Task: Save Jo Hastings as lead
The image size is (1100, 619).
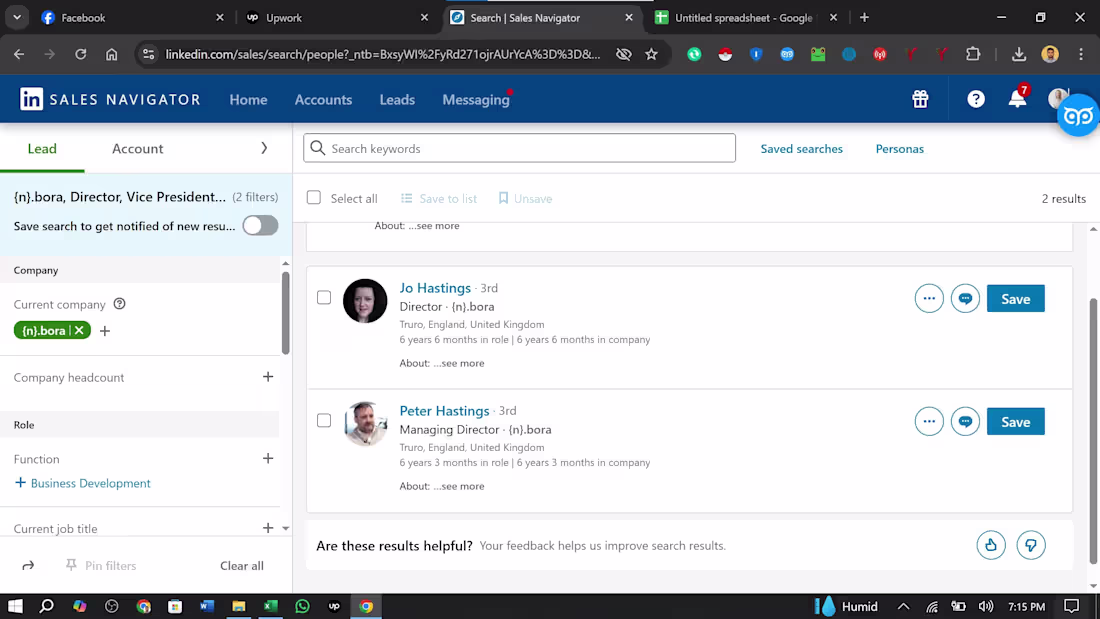Action: pos(1015,299)
